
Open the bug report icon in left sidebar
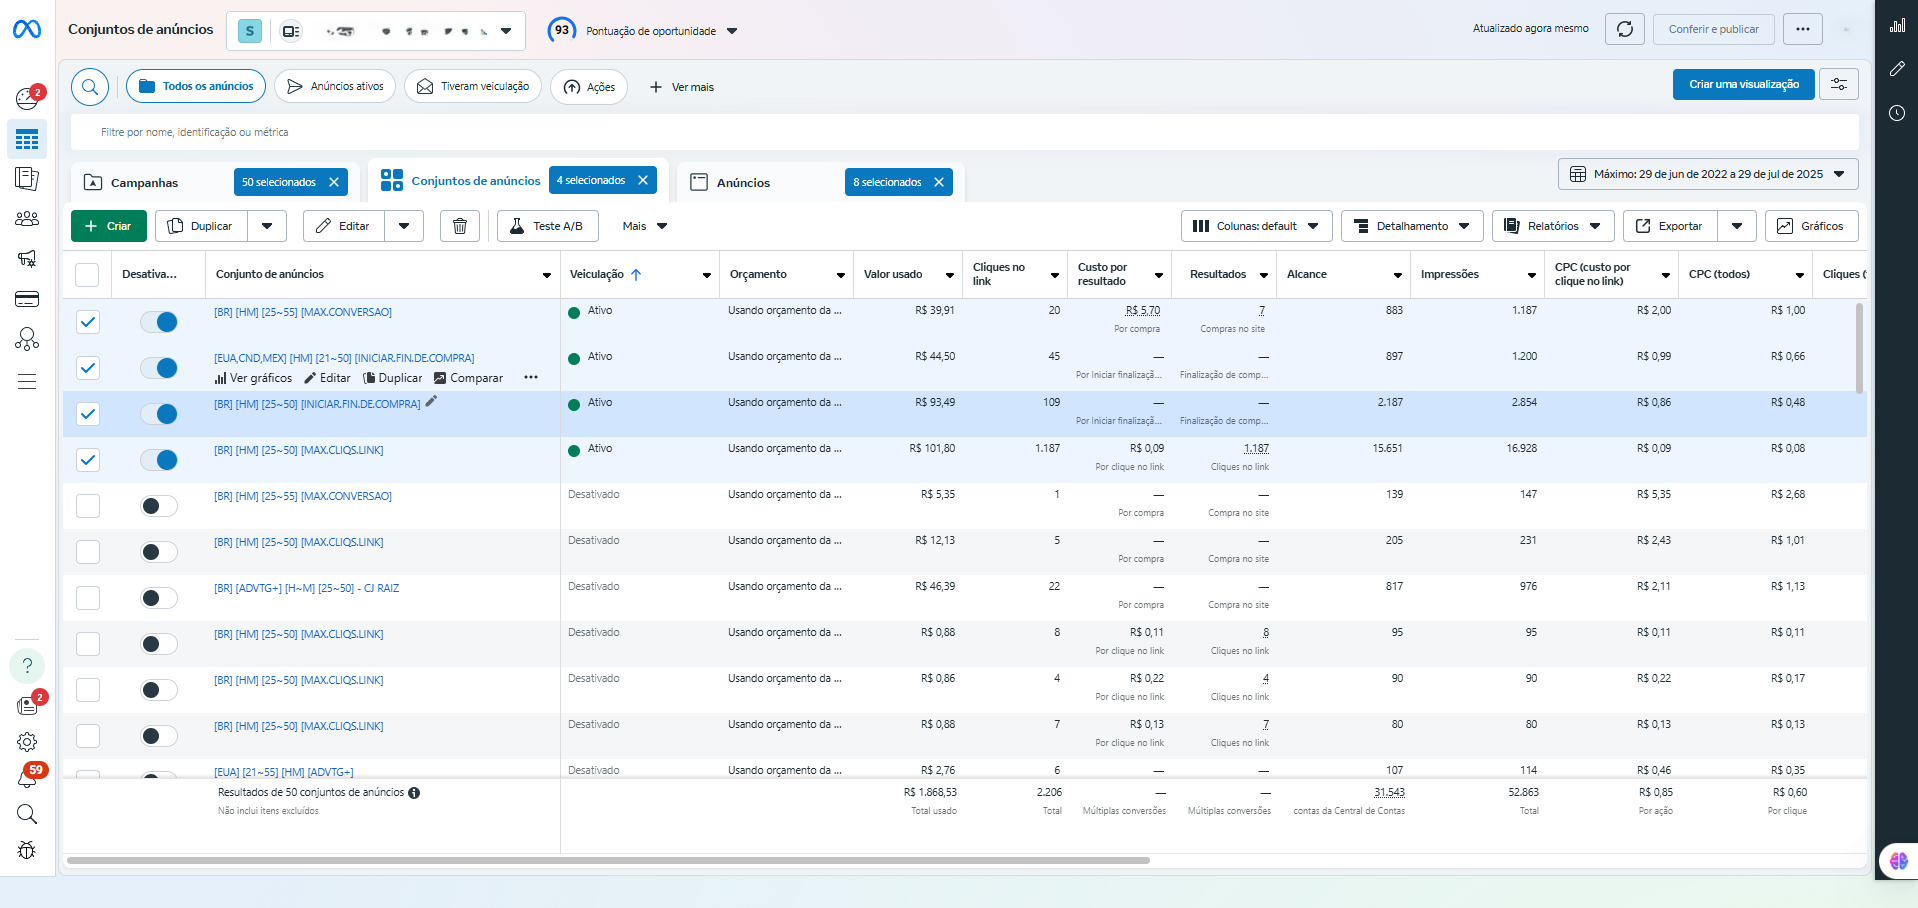(27, 850)
